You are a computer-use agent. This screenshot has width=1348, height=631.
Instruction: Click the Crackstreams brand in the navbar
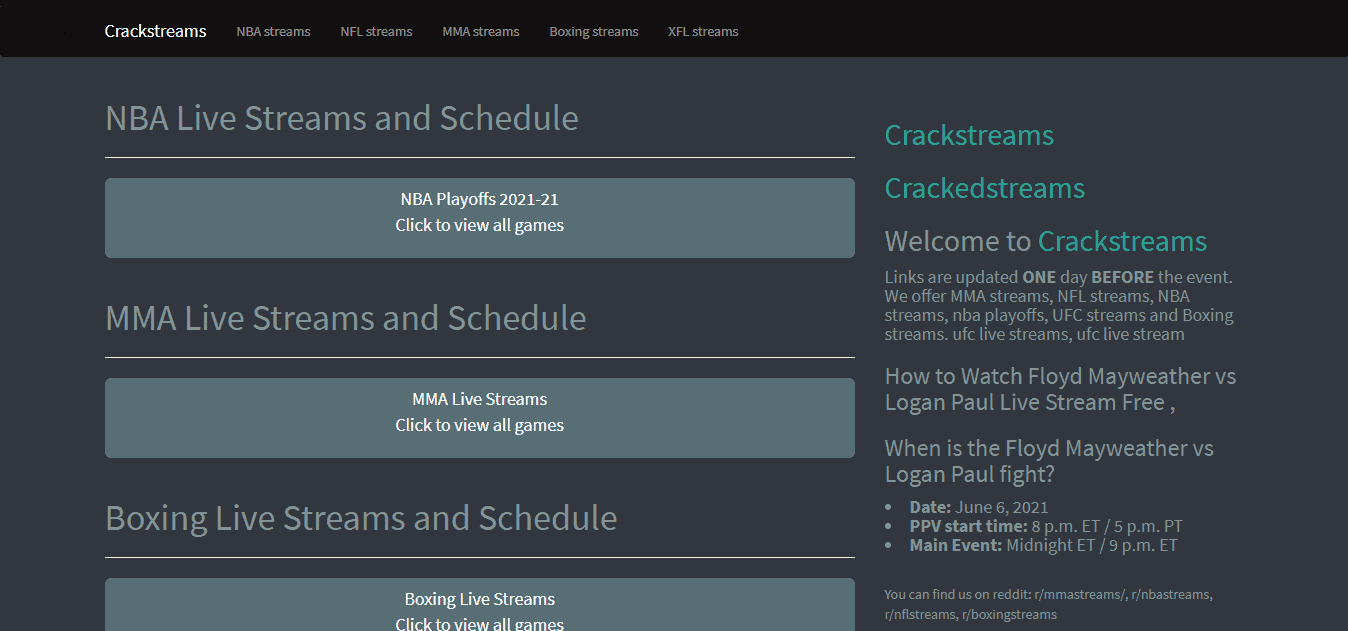tap(155, 31)
